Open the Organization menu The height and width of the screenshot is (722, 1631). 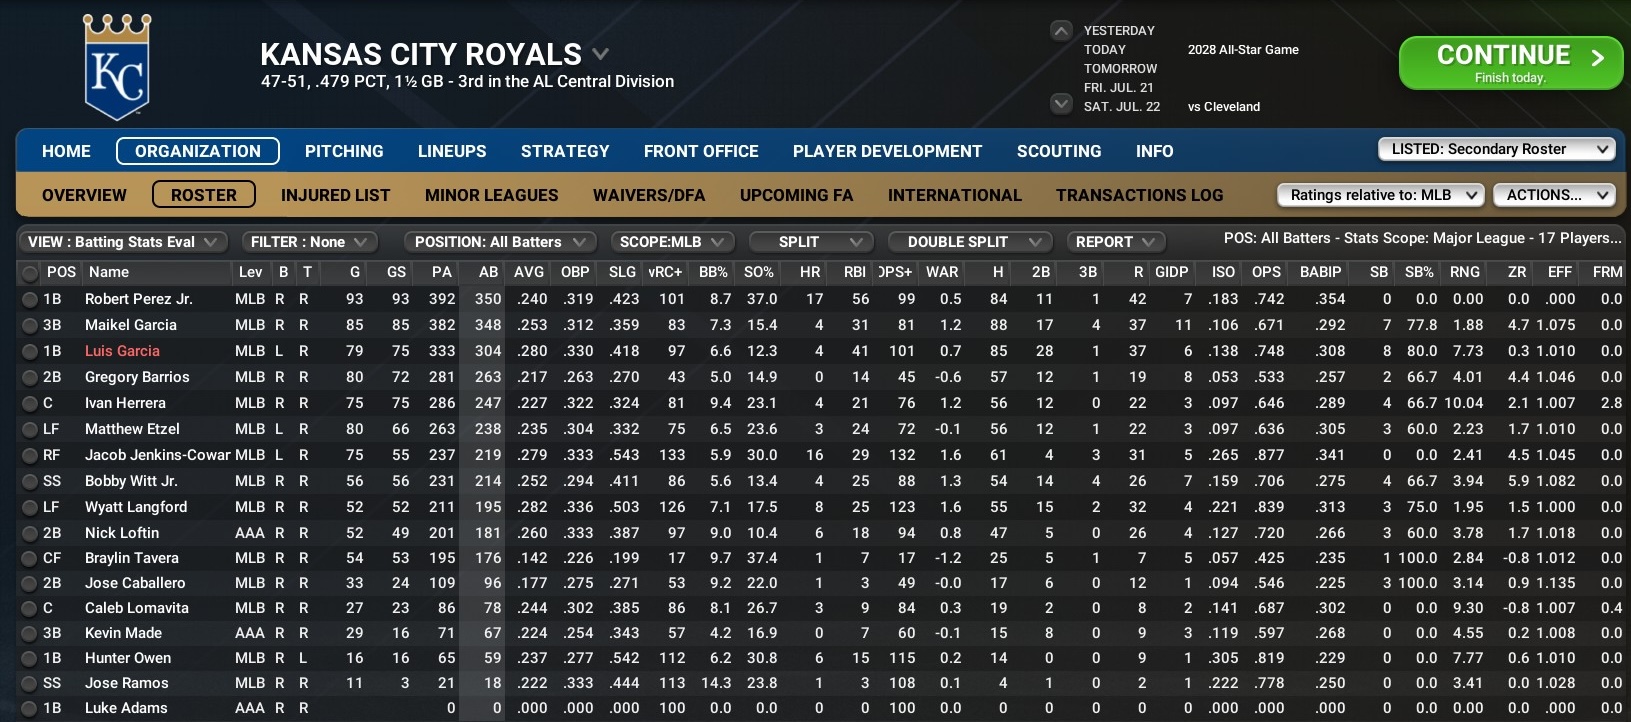[198, 151]
